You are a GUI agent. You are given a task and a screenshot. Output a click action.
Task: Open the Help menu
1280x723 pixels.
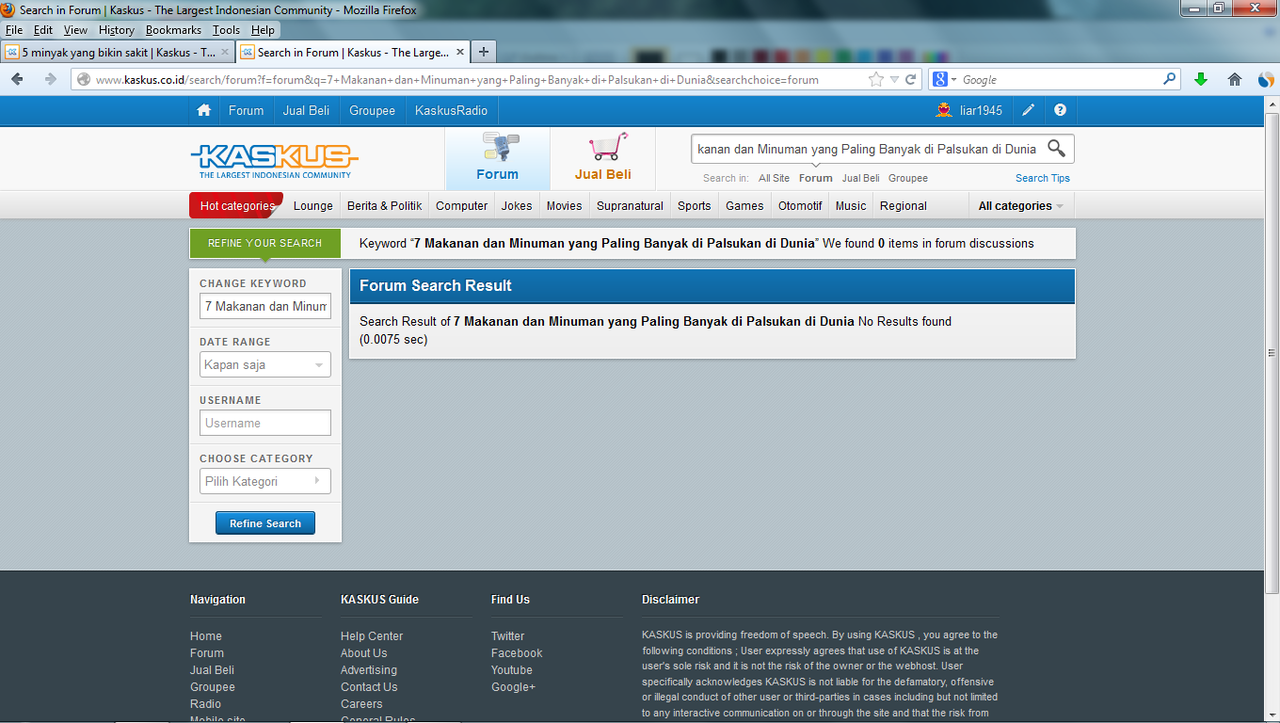tap(263, 30)
